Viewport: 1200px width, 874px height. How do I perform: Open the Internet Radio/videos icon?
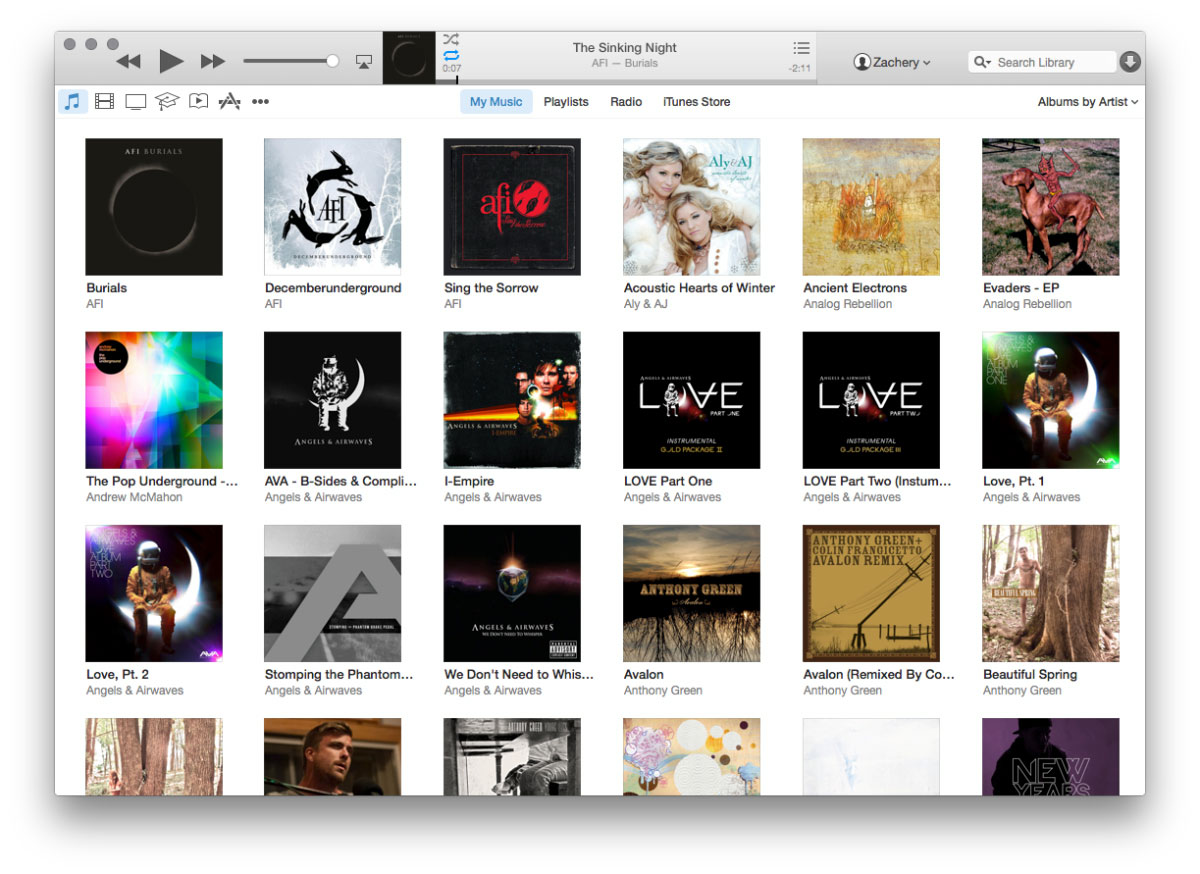pos(198,101)
